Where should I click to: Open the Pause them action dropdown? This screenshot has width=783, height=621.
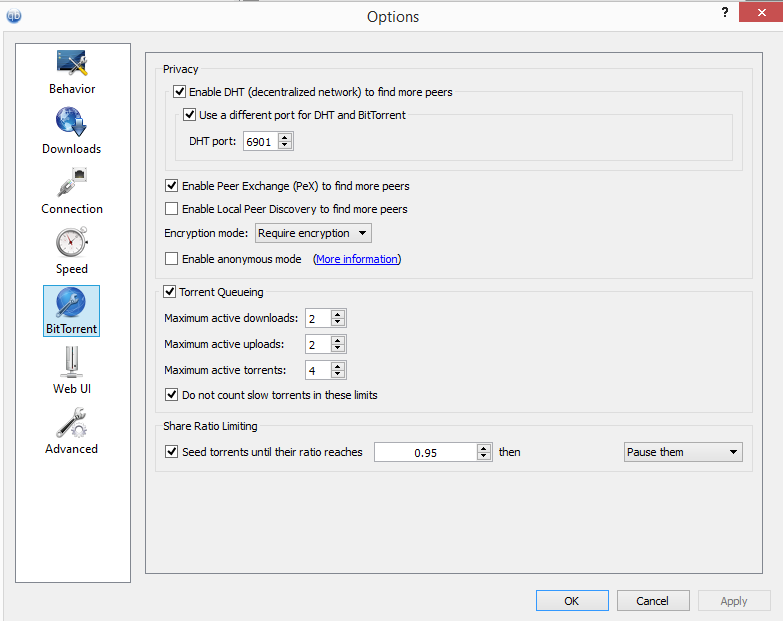[x=683, y=452]
